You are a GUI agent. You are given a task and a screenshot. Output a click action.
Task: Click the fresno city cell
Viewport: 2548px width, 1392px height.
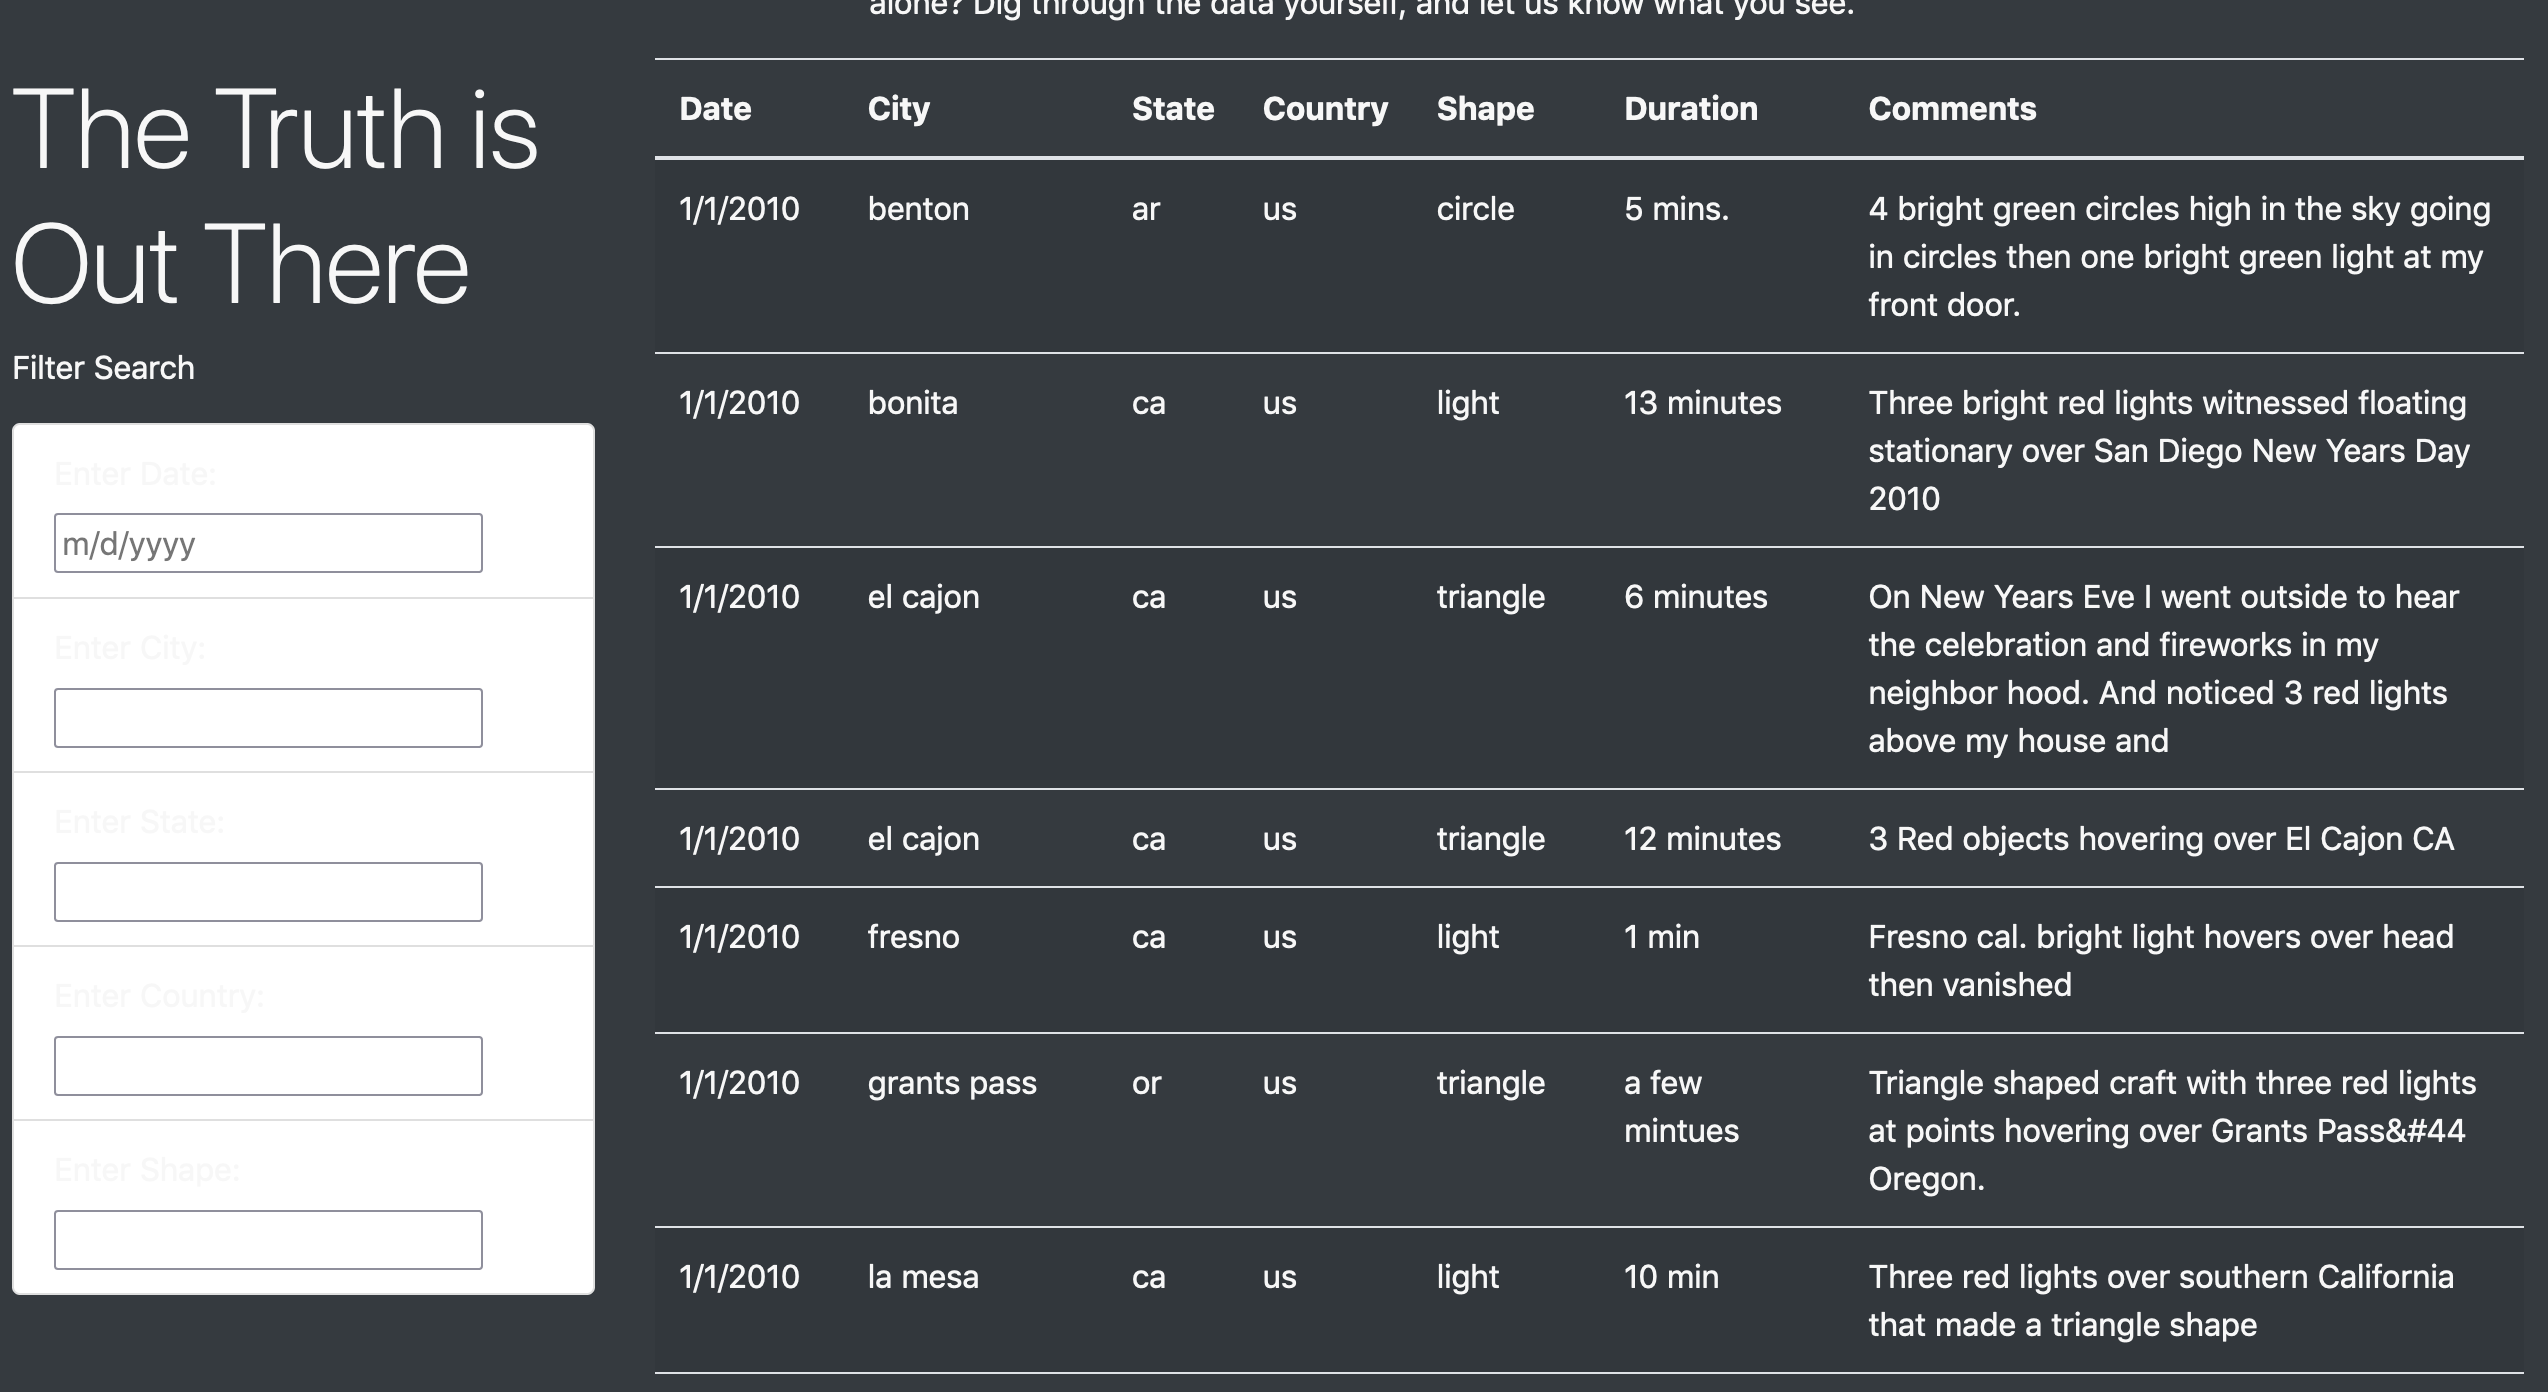pyautogui.click(x=913, y=937)
